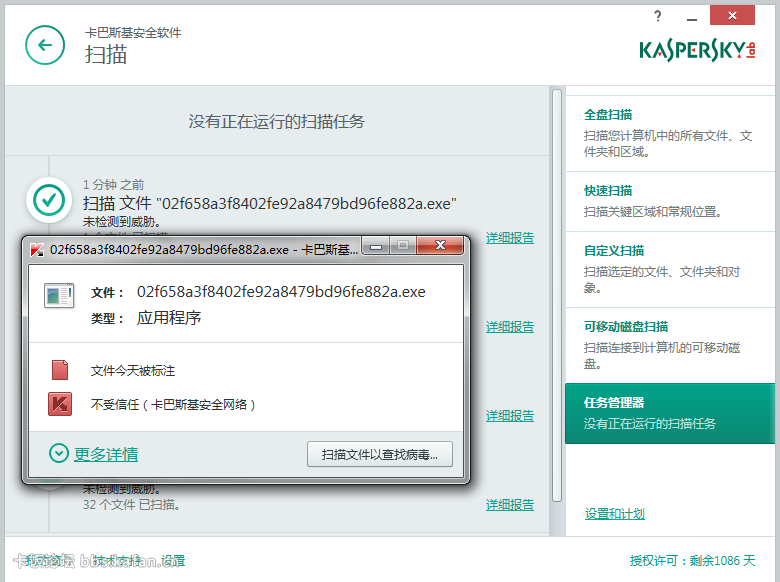Click the 1 分钟 之前 timestamp
780x582 pixels.
pos(113,185)
